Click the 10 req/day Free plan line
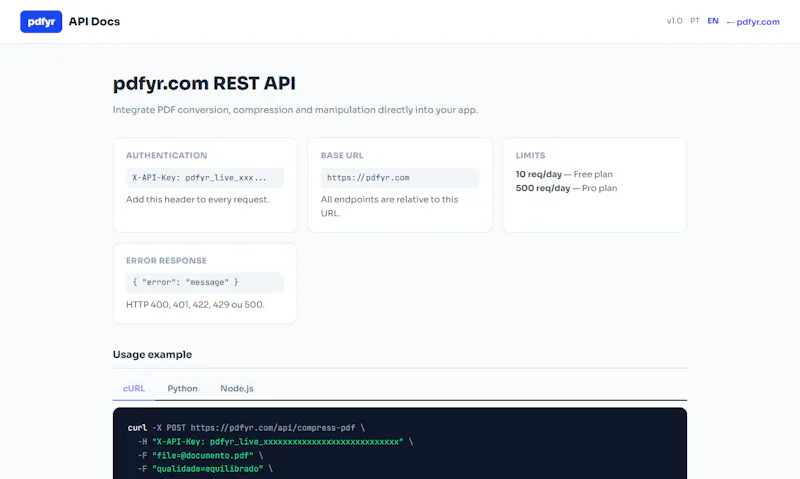This screenshot has height=479, width=800. [x=564, y=174]
